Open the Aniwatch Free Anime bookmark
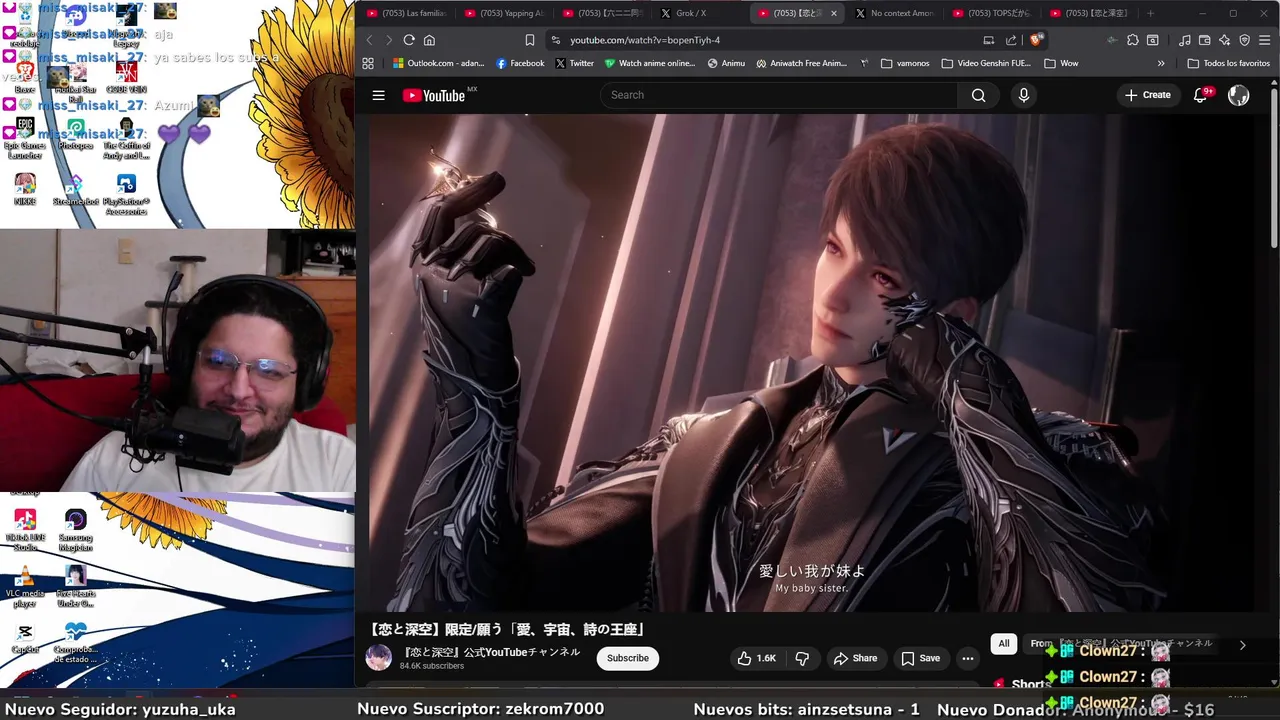 802,63
